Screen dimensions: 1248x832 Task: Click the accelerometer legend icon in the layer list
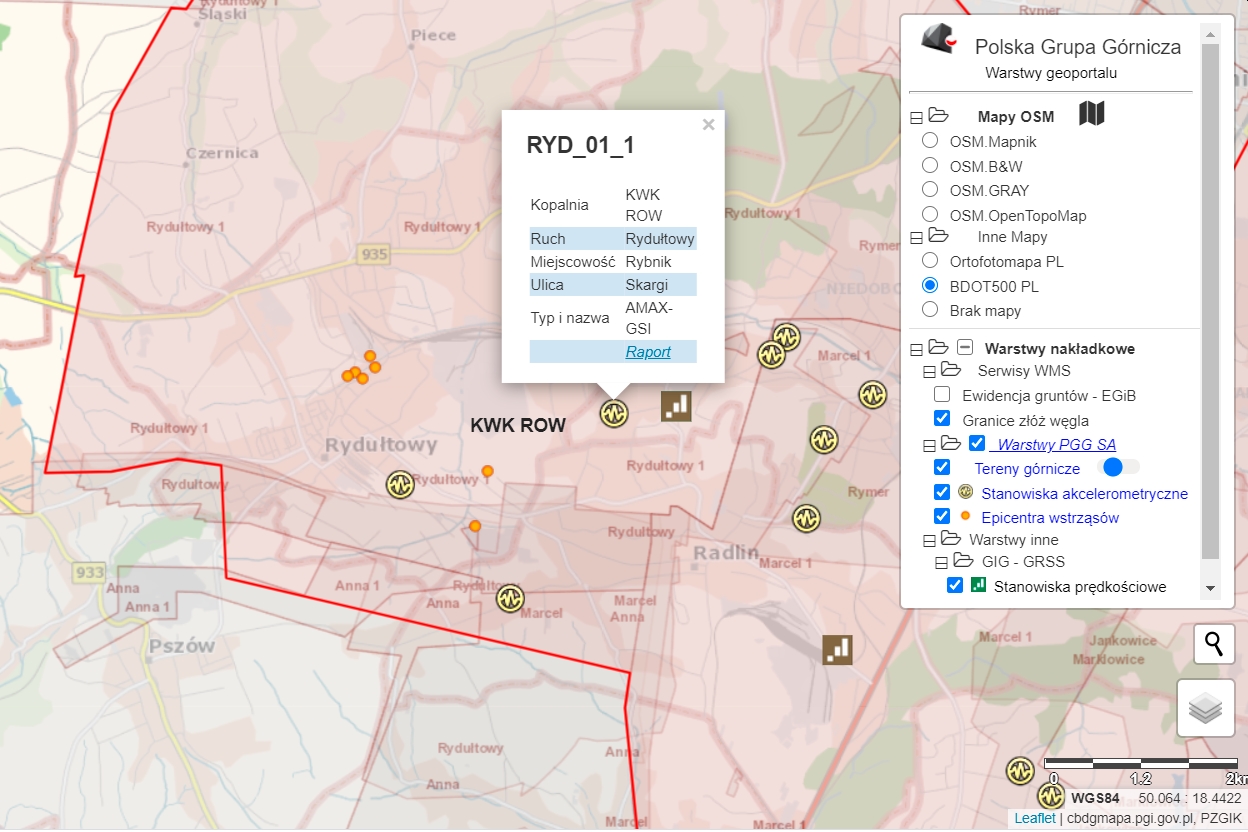(x=966, y=491)
